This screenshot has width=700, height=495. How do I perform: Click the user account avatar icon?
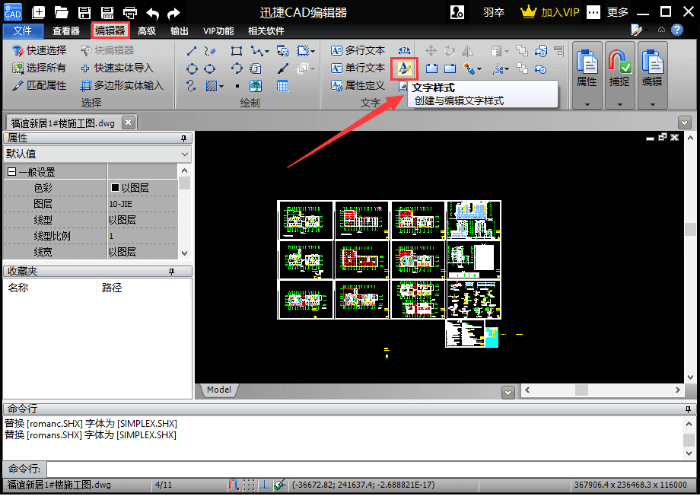coord(457,12)
